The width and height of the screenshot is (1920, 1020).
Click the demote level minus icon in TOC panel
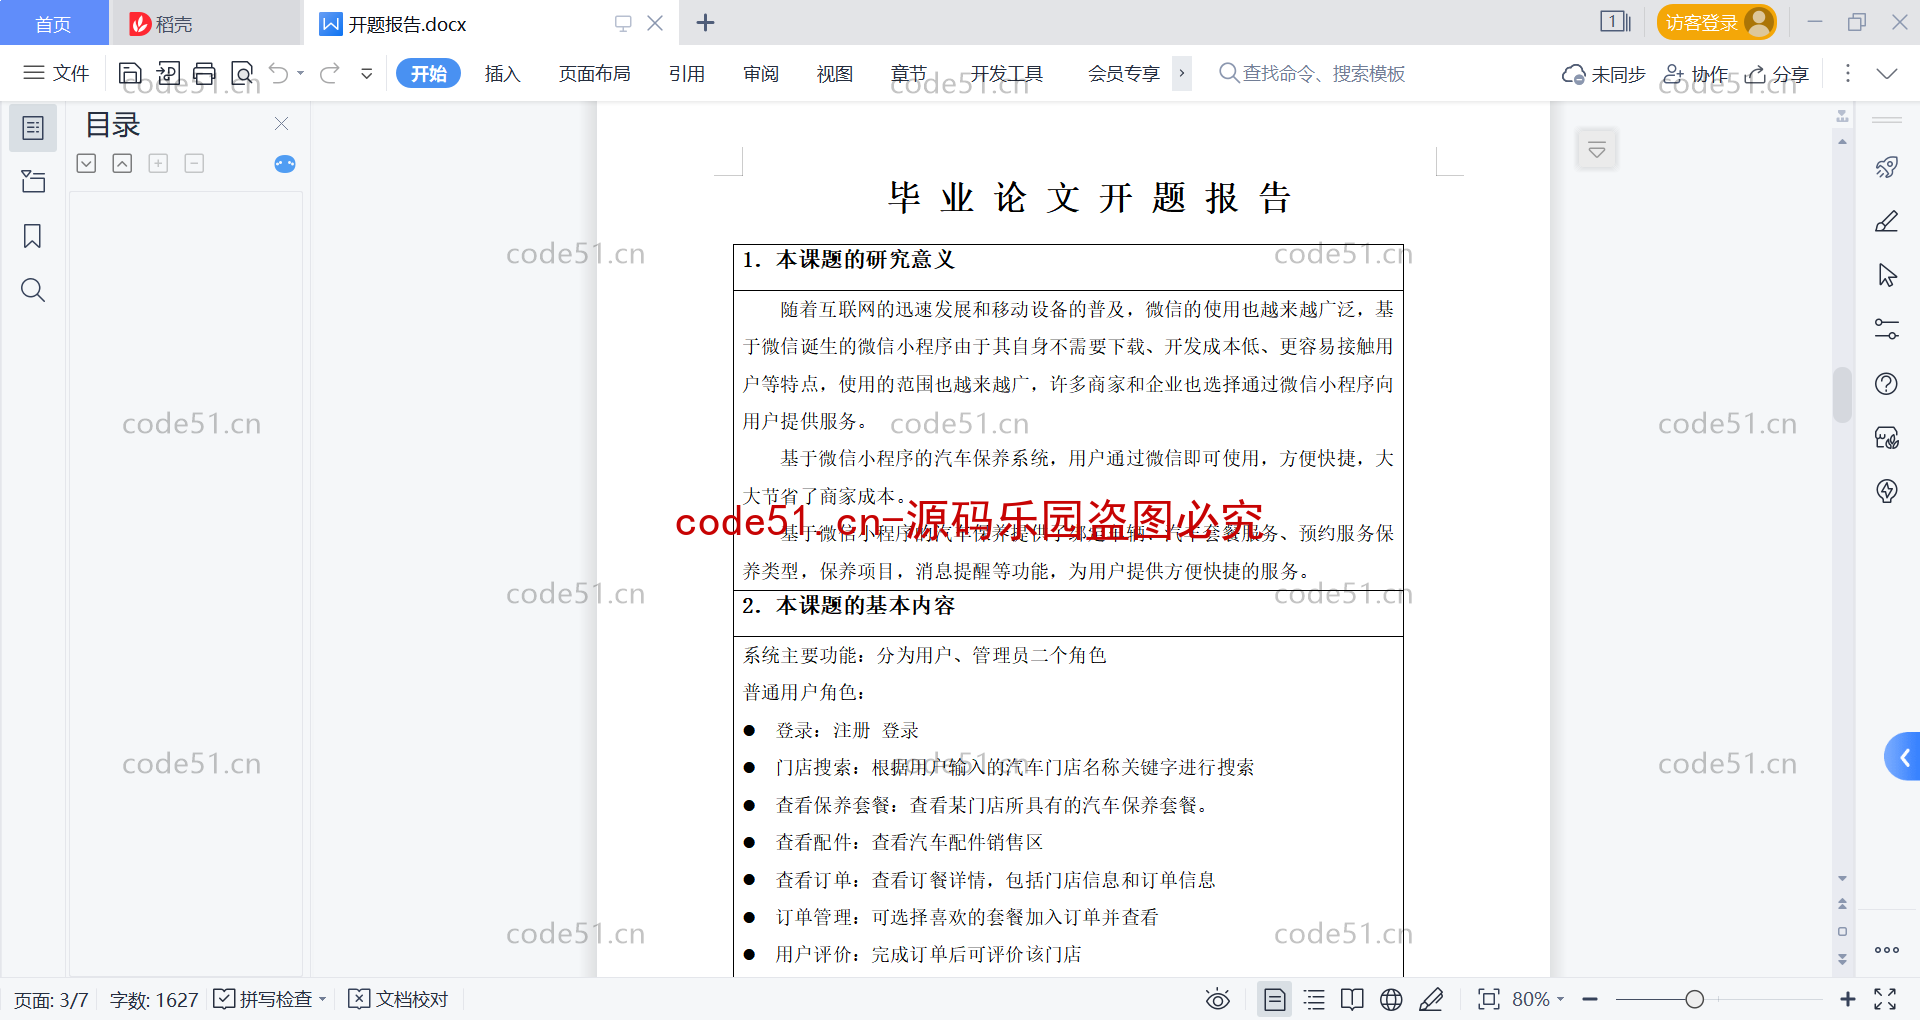tap(194, 163)
